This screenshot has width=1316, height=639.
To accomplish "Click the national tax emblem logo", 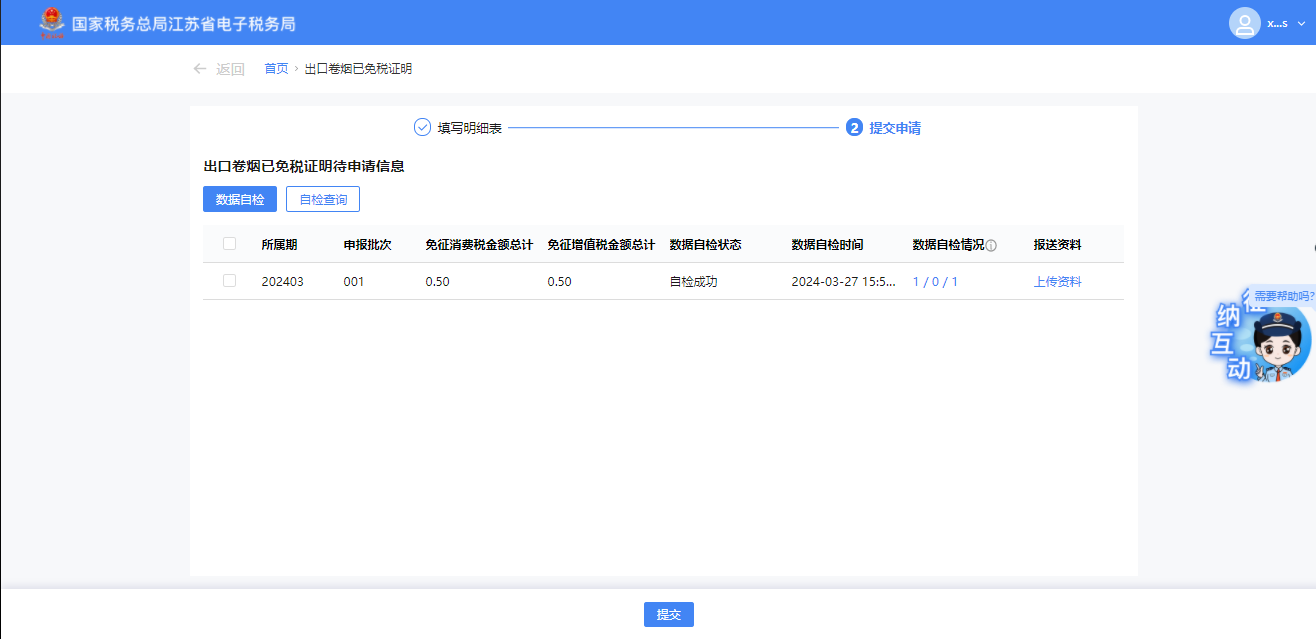I will click(49, 23).
